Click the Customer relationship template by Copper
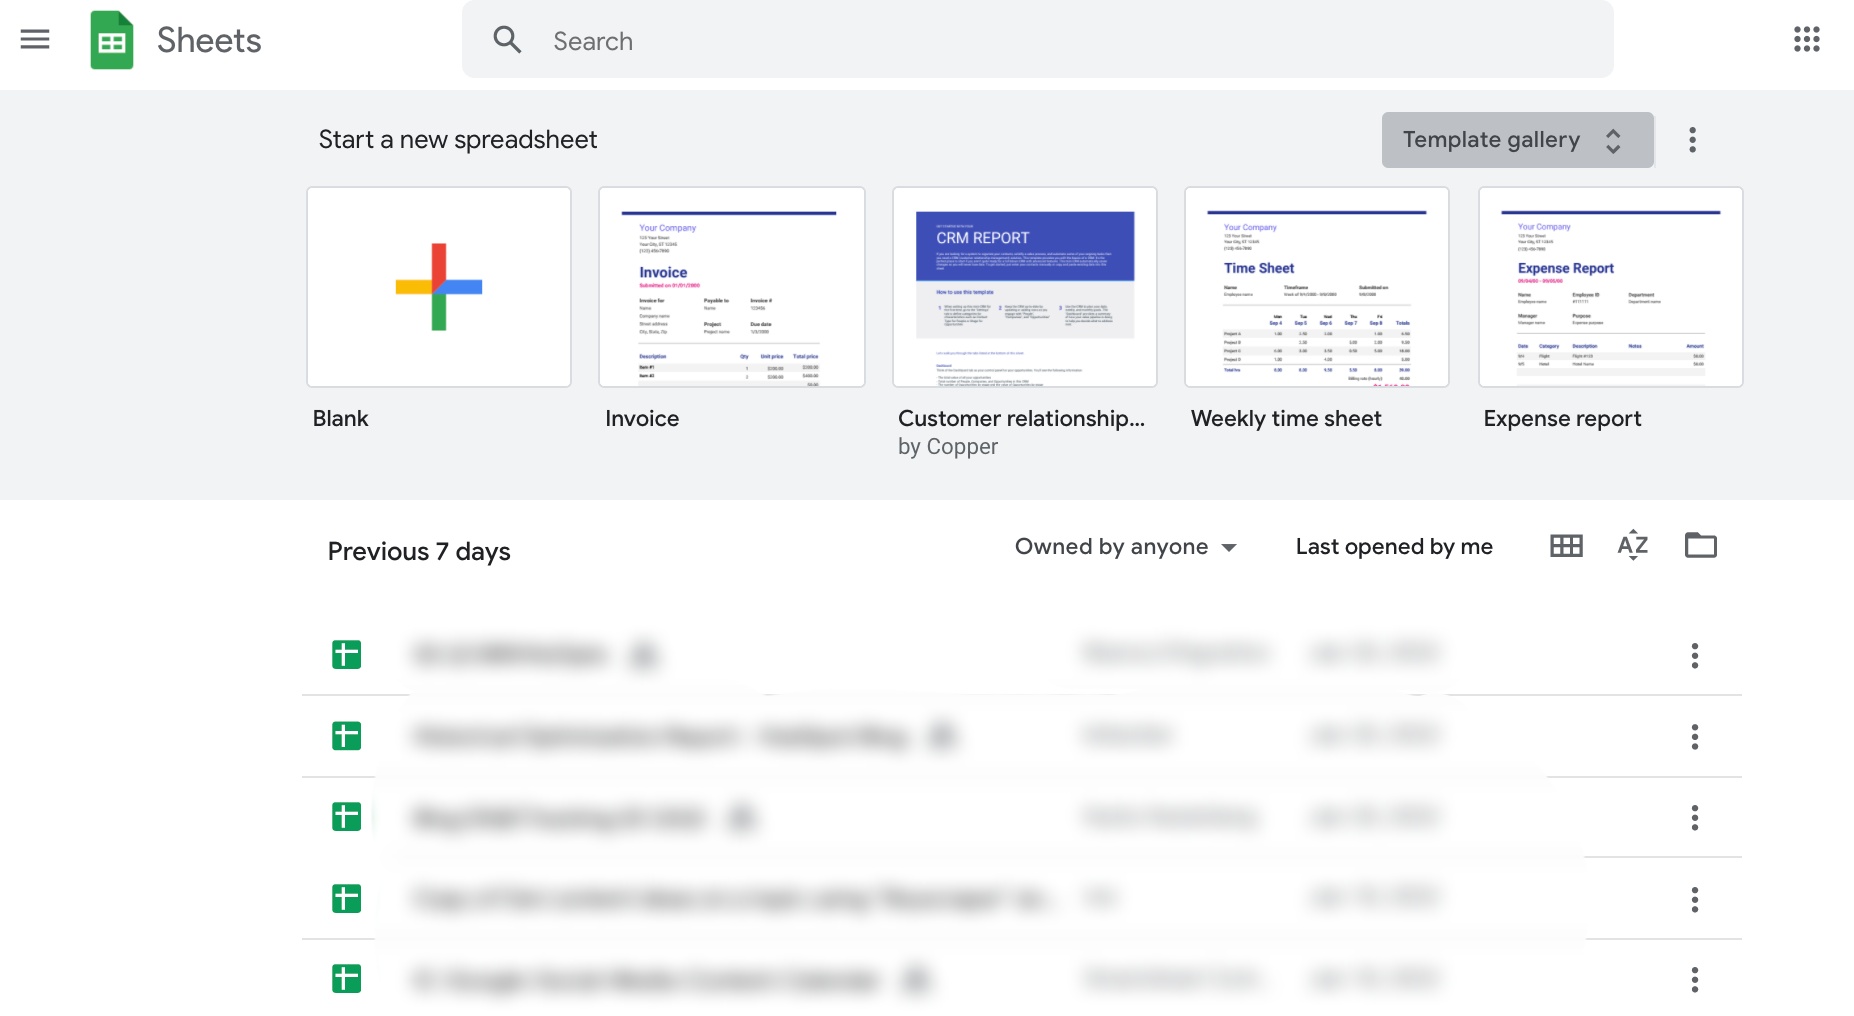The image size is (1854, 1016). [1024, 287]
